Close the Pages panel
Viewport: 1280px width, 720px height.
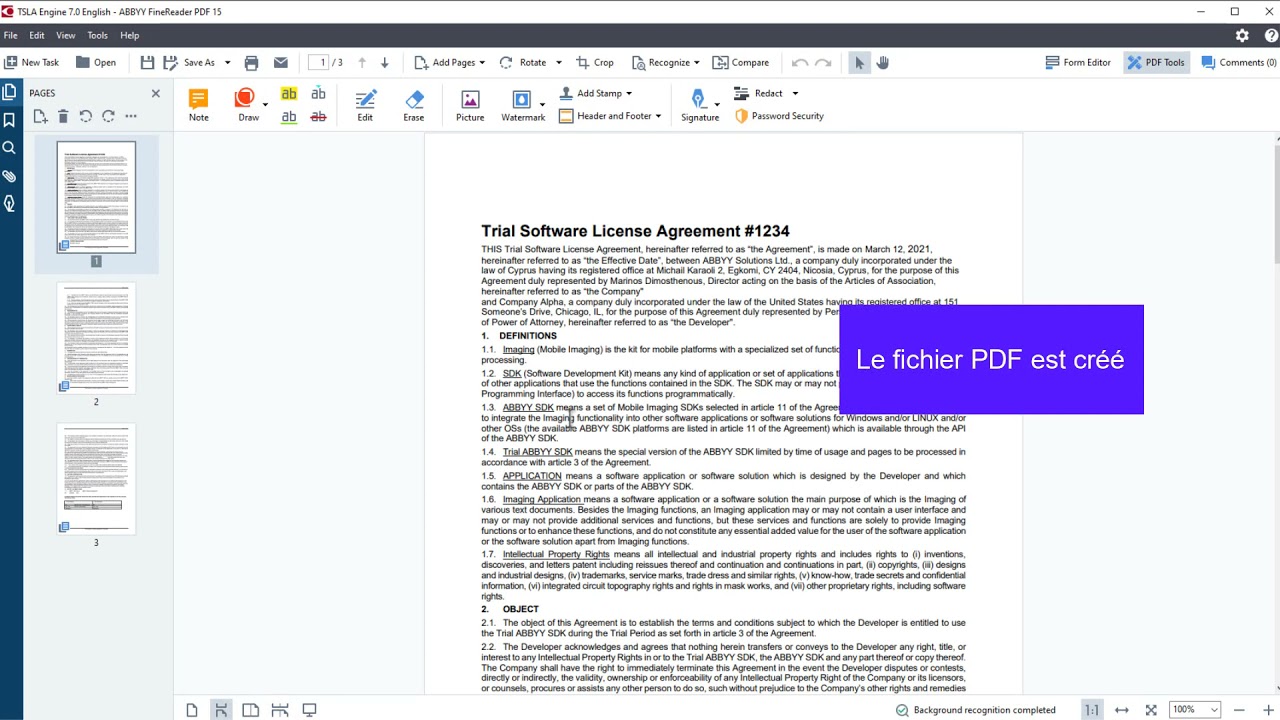[x=155, y=93]
